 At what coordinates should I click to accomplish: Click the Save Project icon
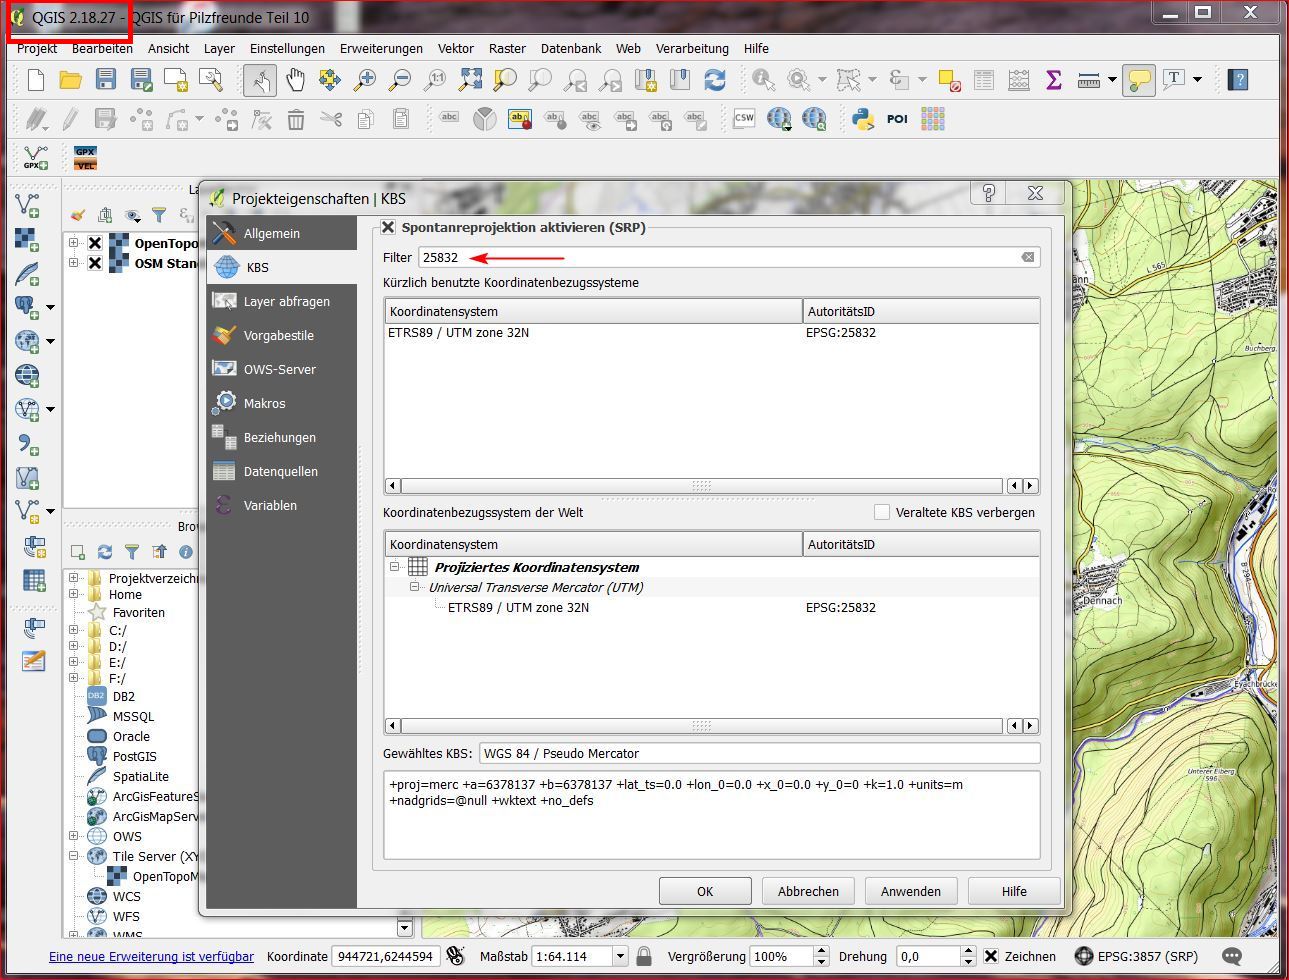(105, 80)
